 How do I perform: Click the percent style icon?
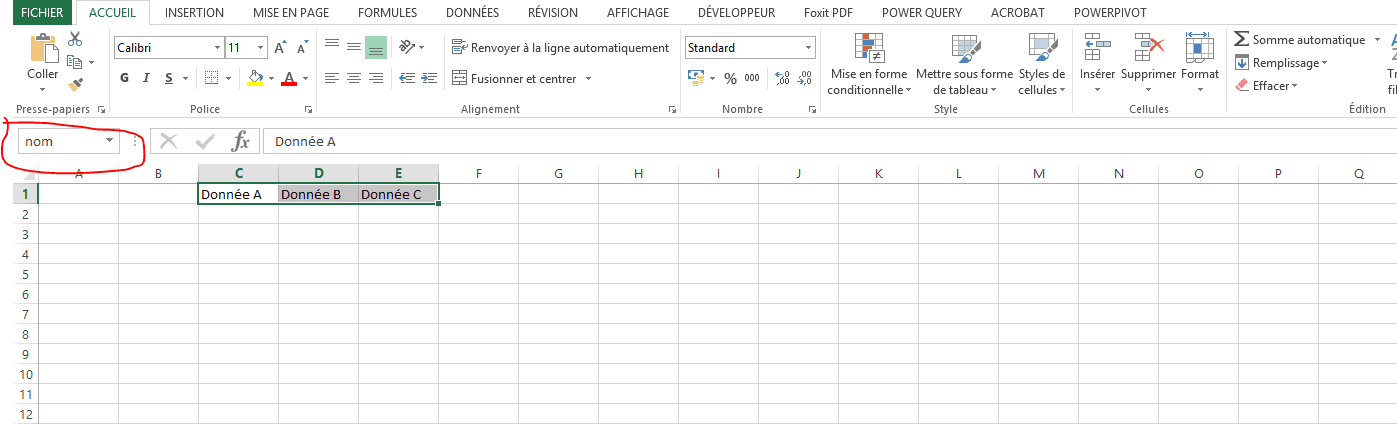pyautogui.click(x=730, y=78)
